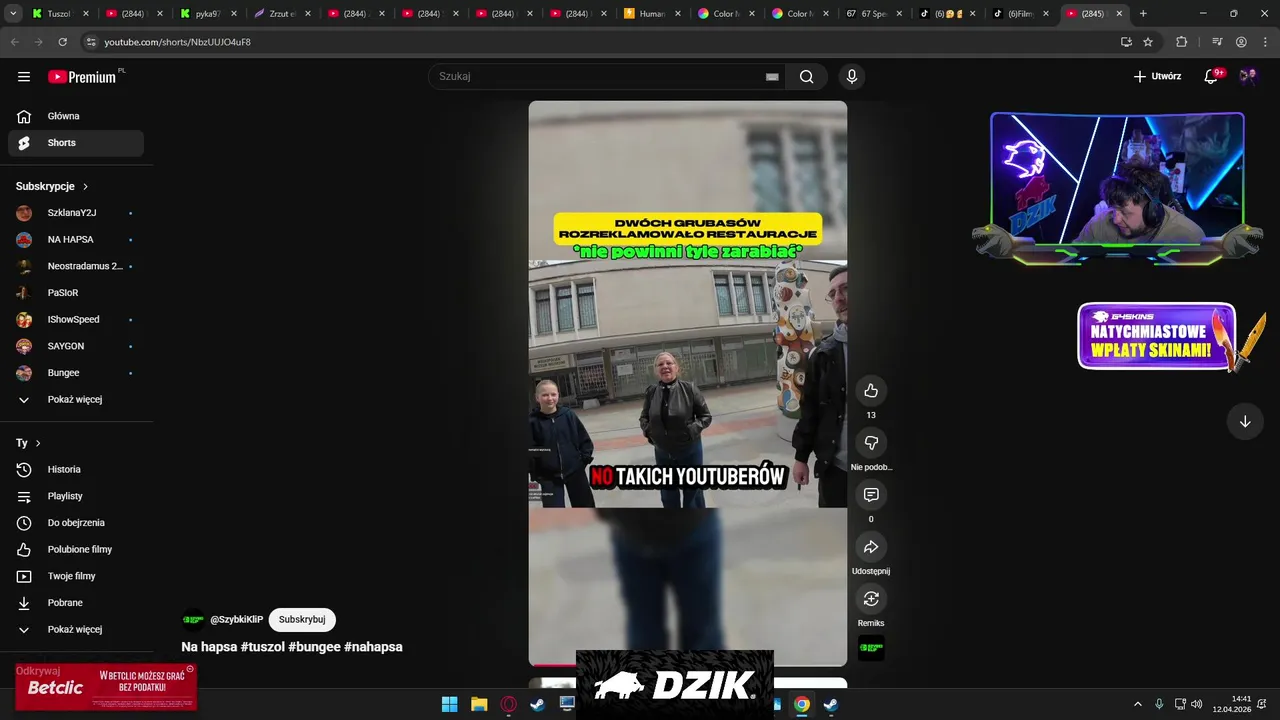Start voice search with the microphone
This screenshot has width=1280, height=720.
(851, 76)
